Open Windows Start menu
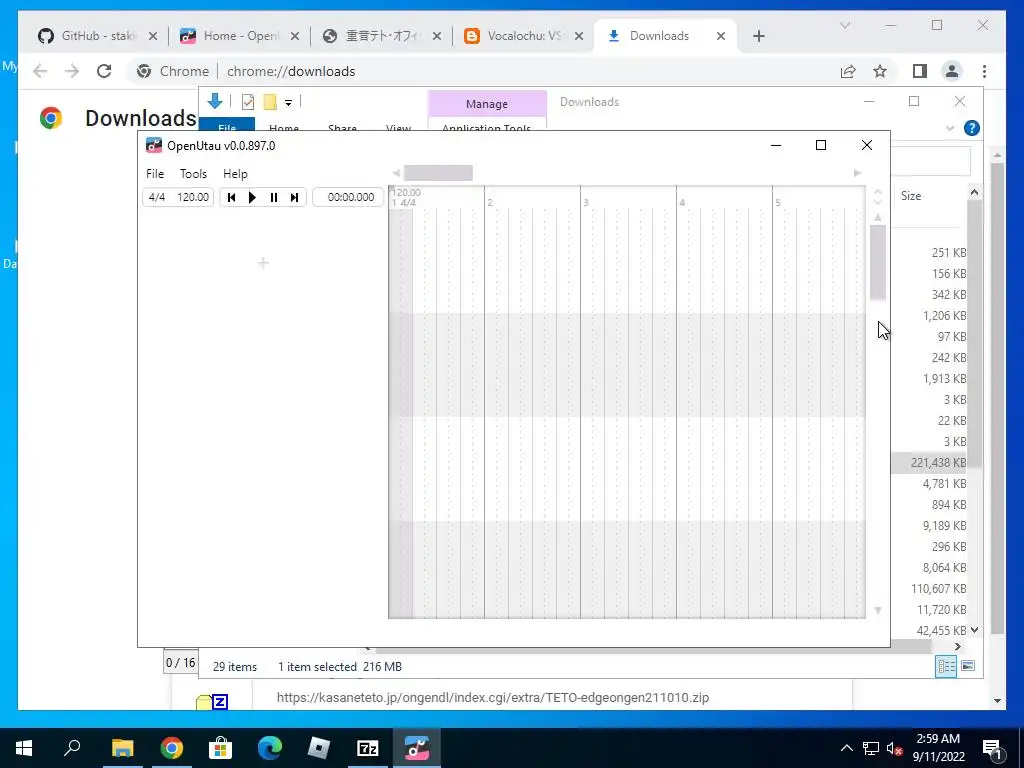 click(x=24, y=748)
